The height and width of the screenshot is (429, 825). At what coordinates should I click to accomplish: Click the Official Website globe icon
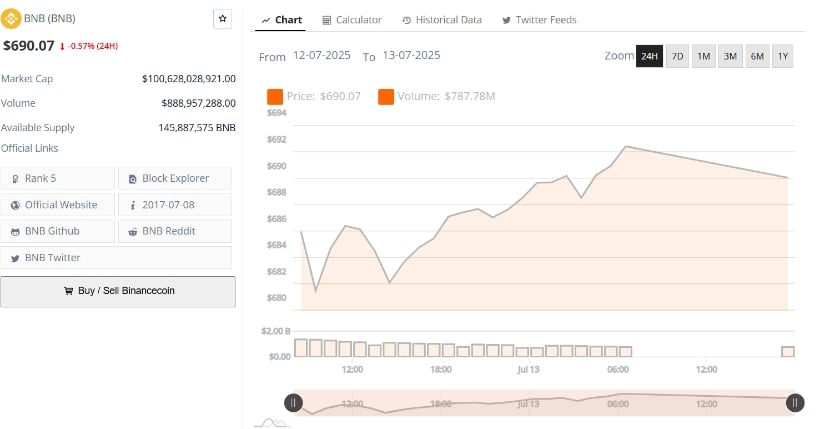click(15, 205)
